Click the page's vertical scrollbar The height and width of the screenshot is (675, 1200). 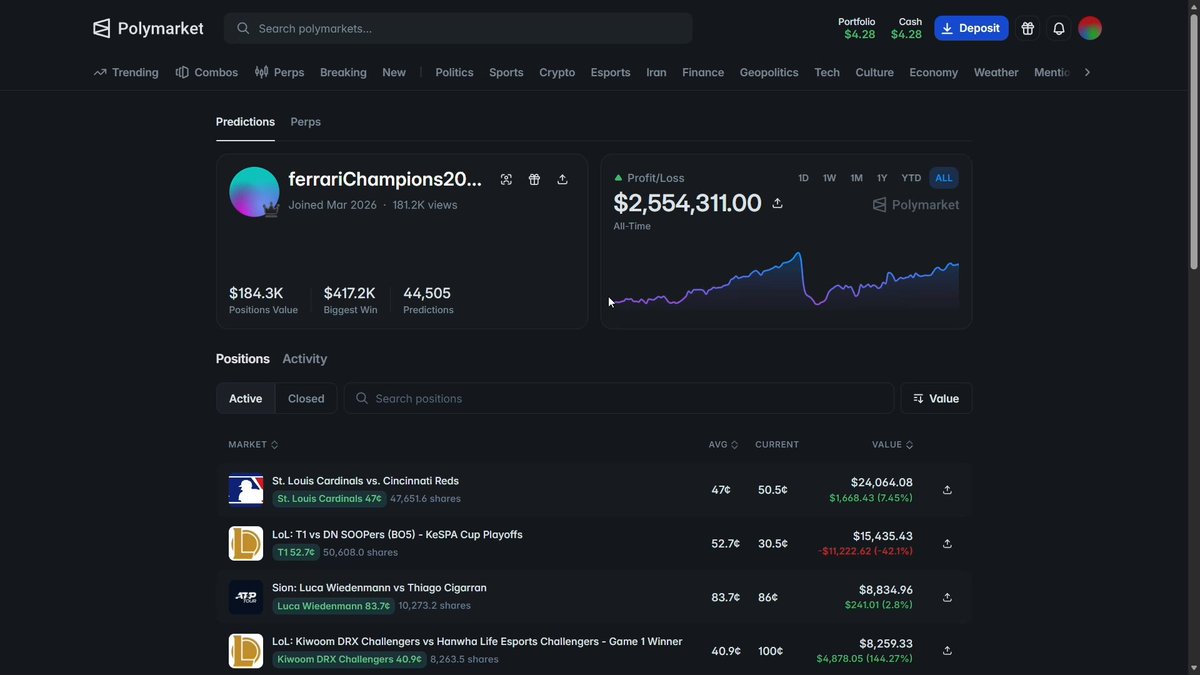coord(1194,140)
